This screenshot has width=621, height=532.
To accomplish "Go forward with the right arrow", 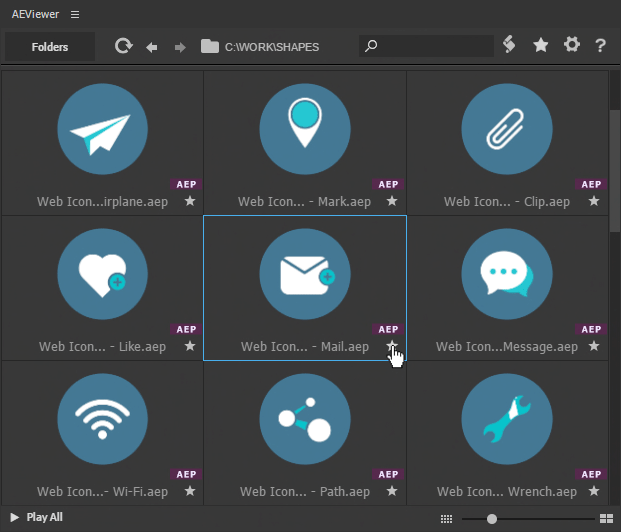I will click(180, 48).
